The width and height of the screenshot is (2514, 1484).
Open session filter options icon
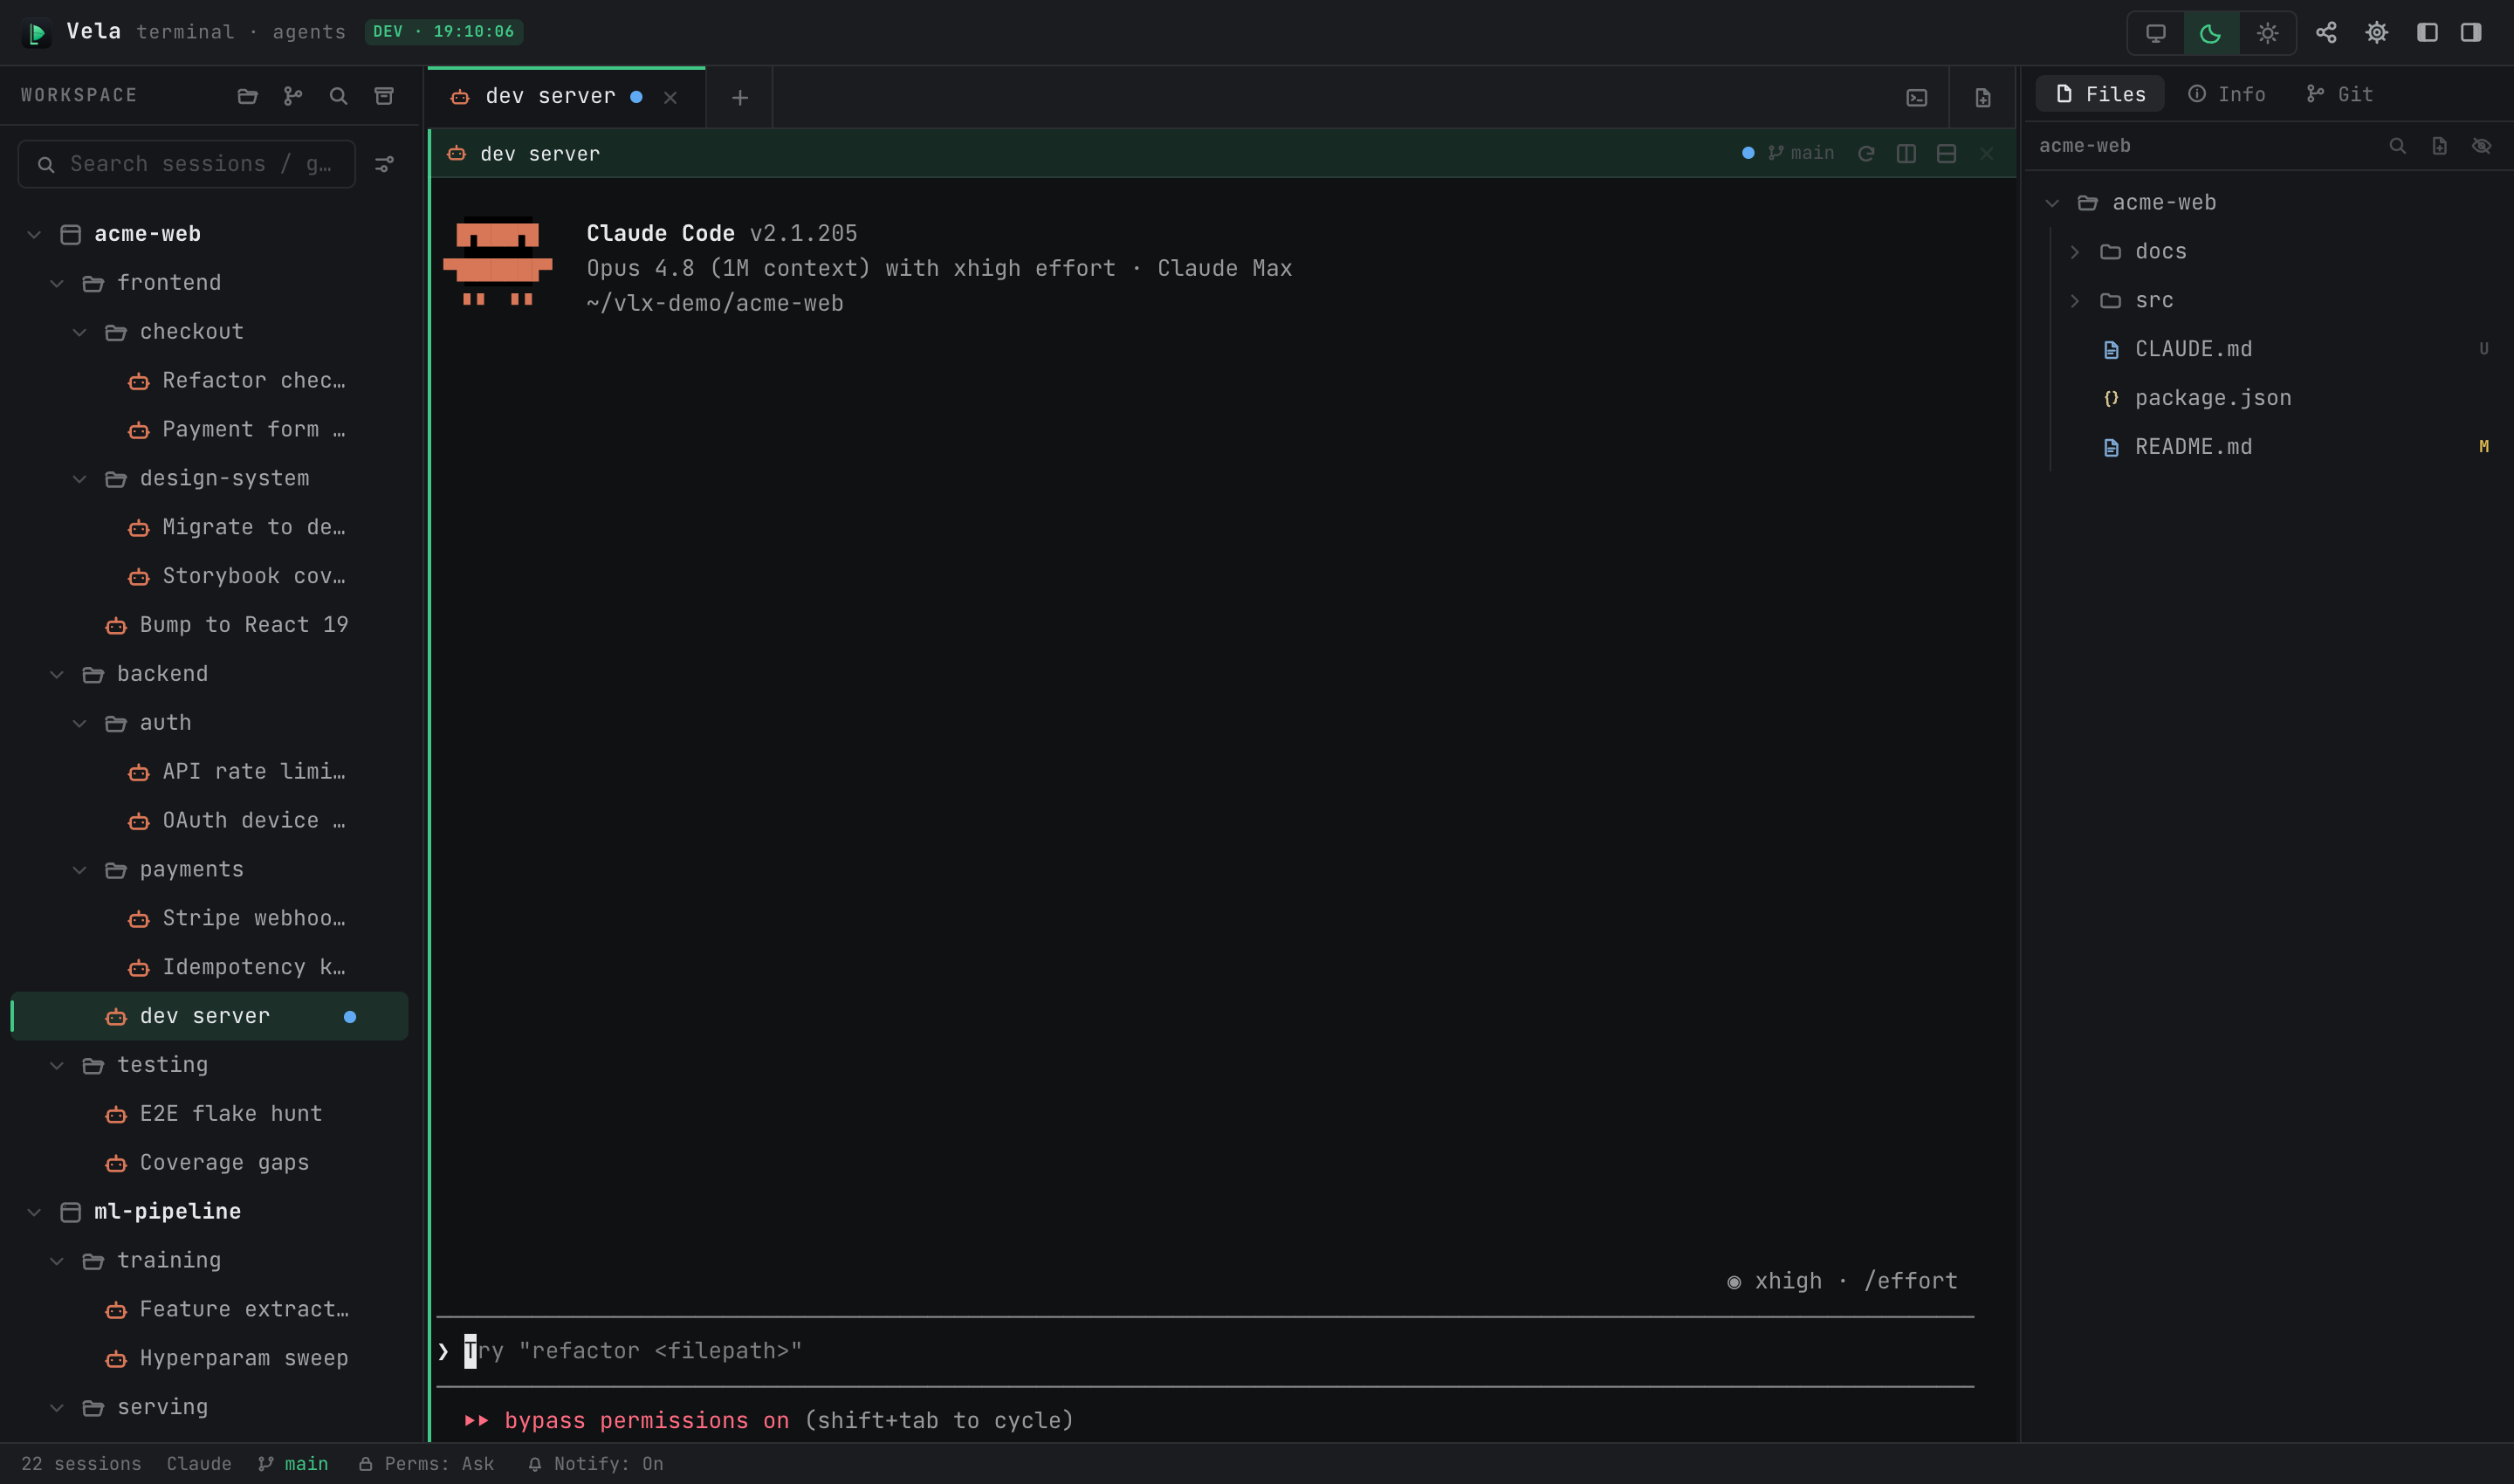(x=384, y=164)
